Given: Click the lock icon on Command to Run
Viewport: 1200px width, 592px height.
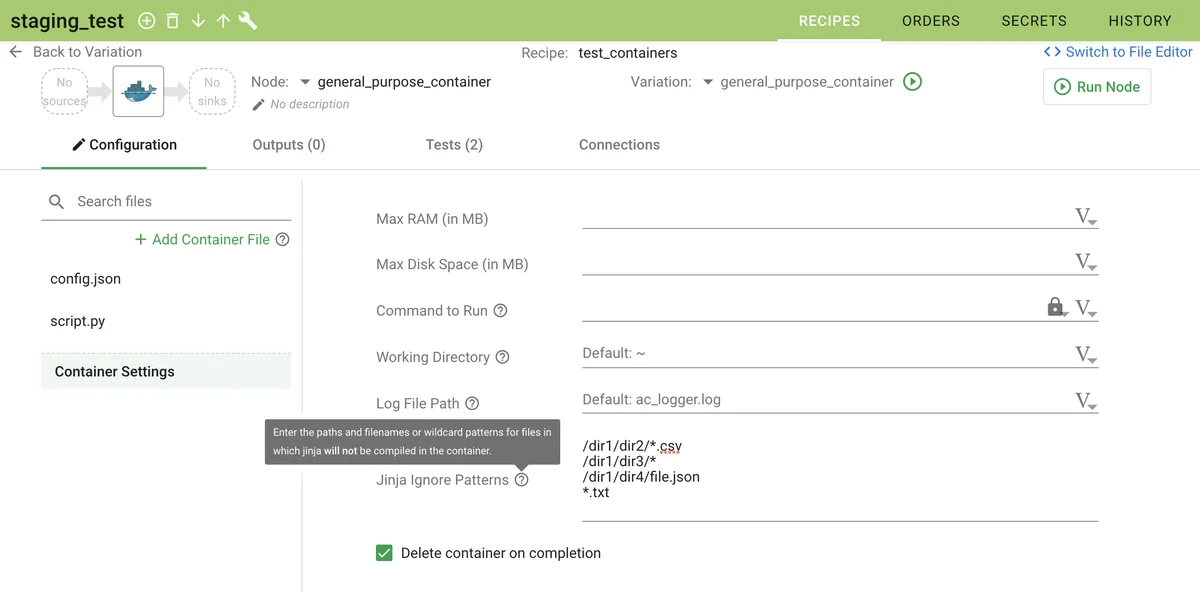Looking at the screenshot, I should [x=1055, y=307].
